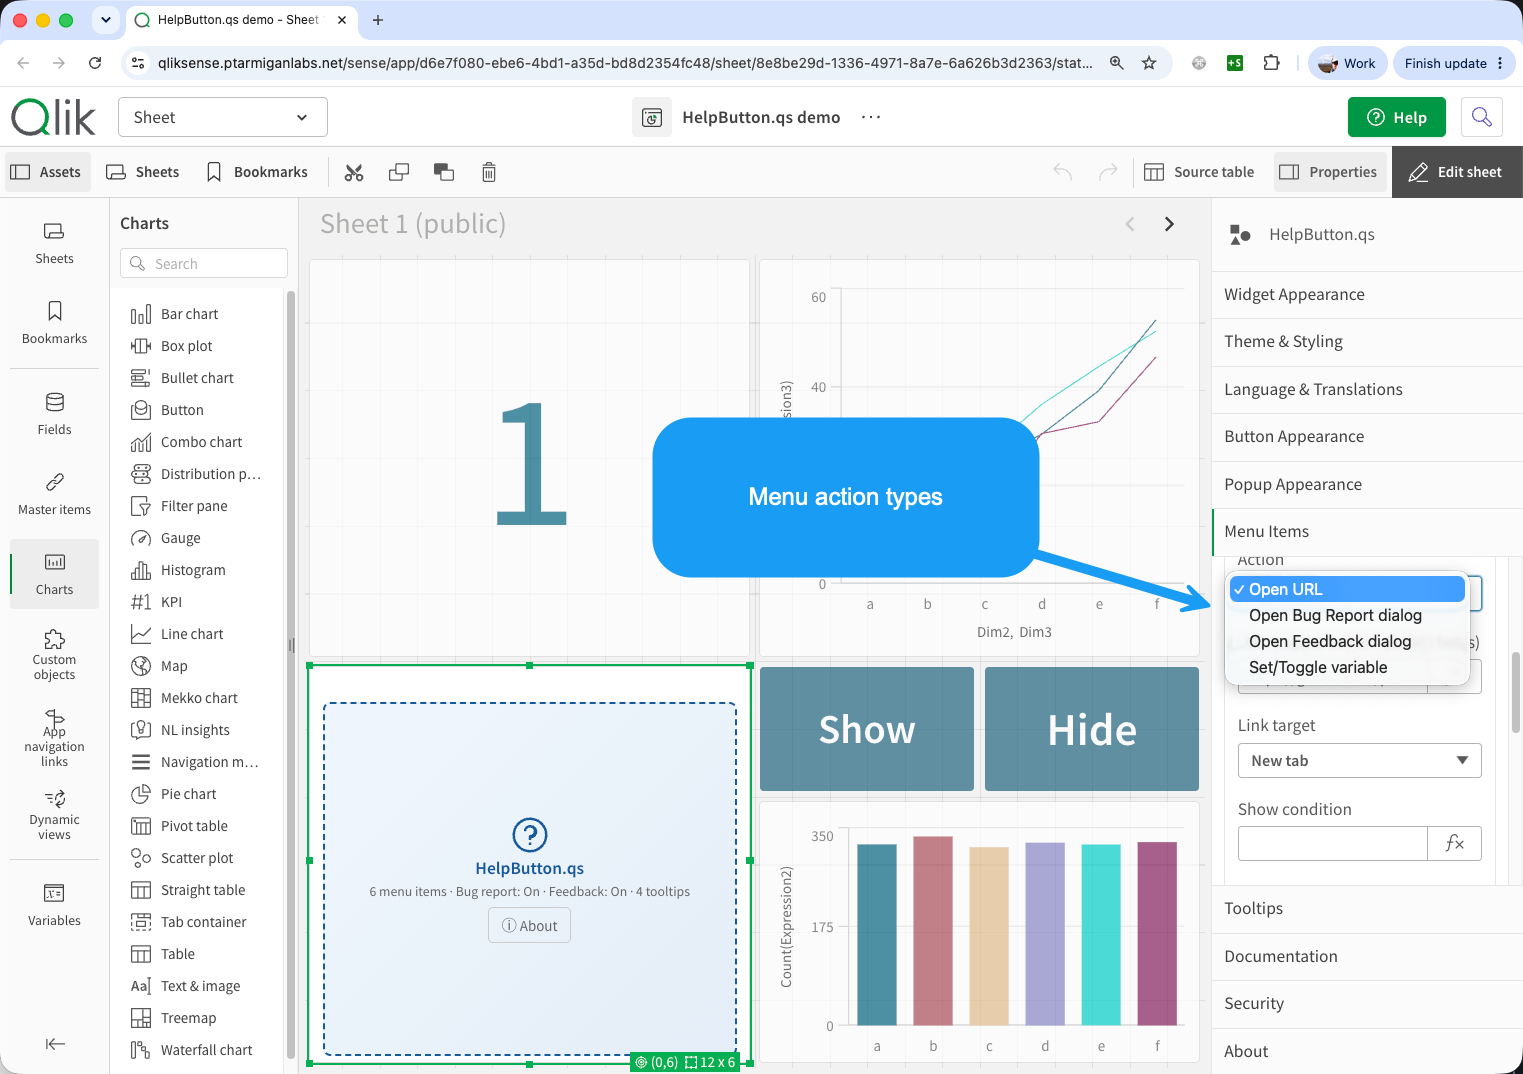The image size is (1523, 1074).
Task: Toggle the Assets panel
Action: click(46, 172)
